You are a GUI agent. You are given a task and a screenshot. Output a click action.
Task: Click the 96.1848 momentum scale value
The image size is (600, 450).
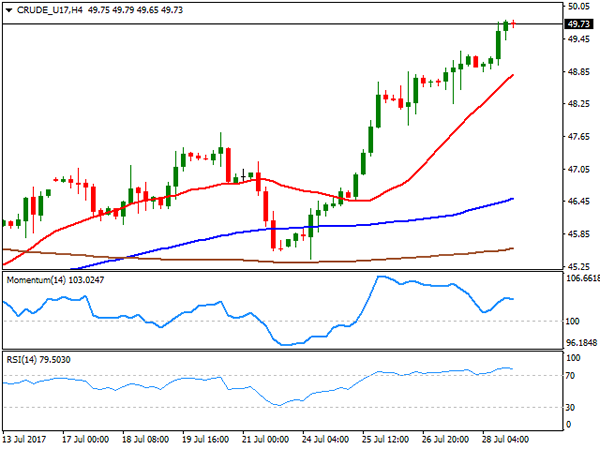pos(582,343)
